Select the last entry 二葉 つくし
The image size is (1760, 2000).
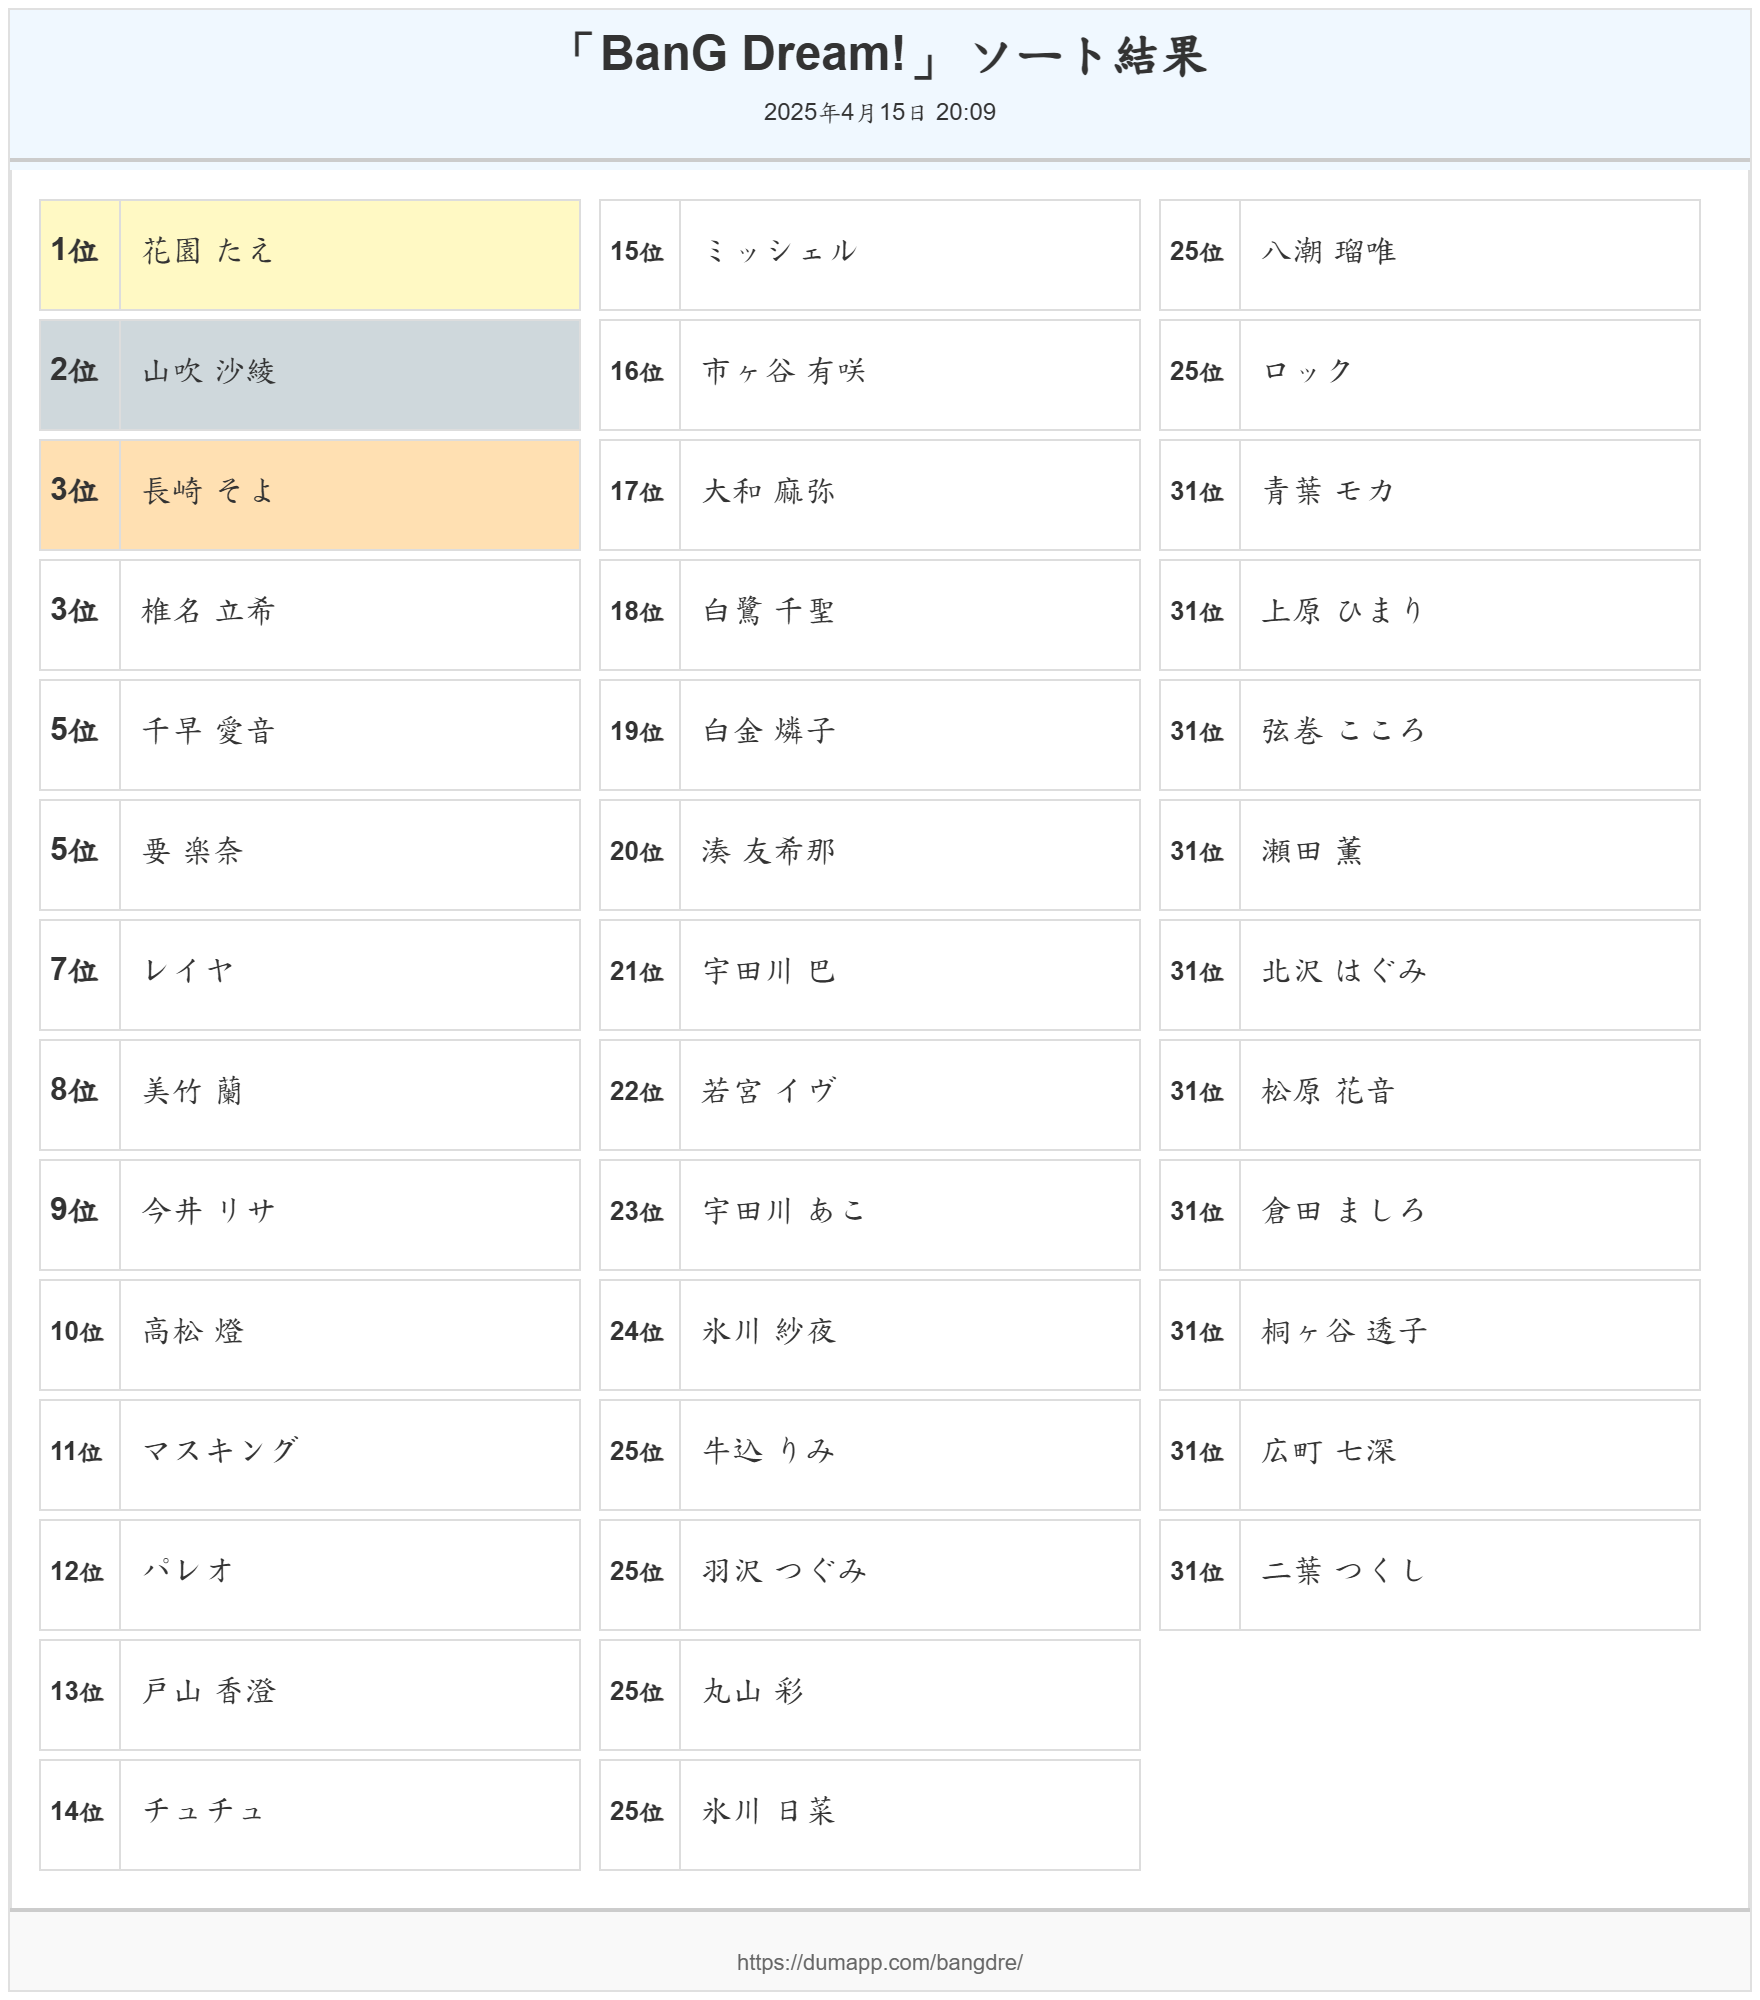tap(1342, 1571)
